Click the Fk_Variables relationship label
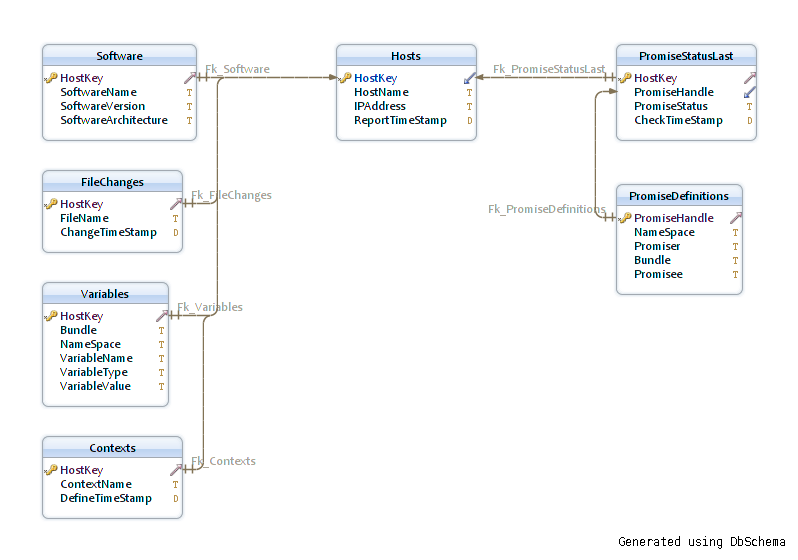The image size is (798, 560). 210,307
